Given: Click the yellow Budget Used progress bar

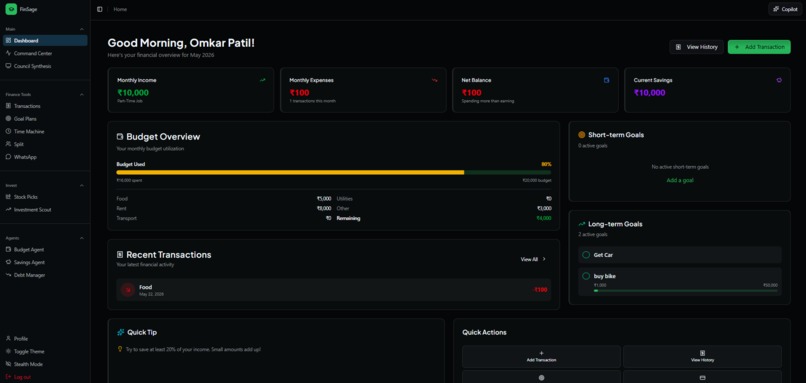Looking at the screenshot, I should point(290,173).
